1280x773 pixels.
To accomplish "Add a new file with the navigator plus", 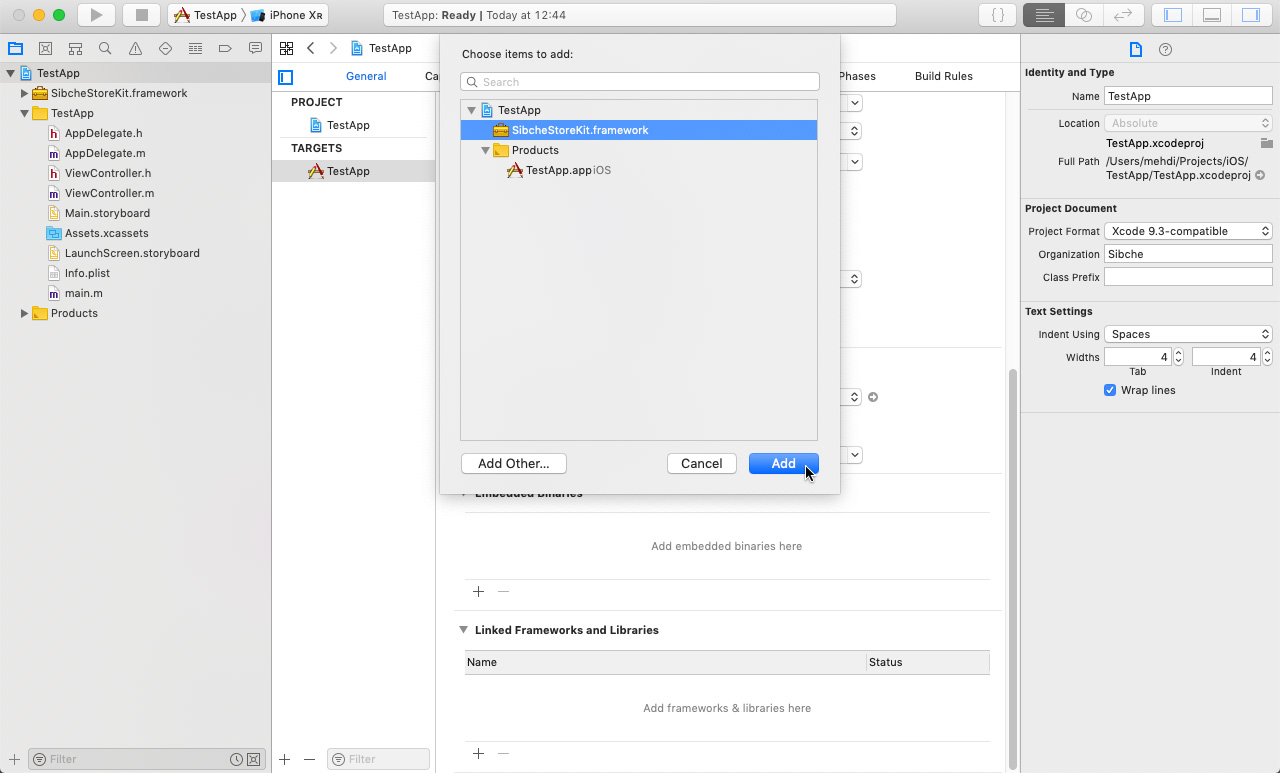I will pyautogui.click(x=14, y=759).
